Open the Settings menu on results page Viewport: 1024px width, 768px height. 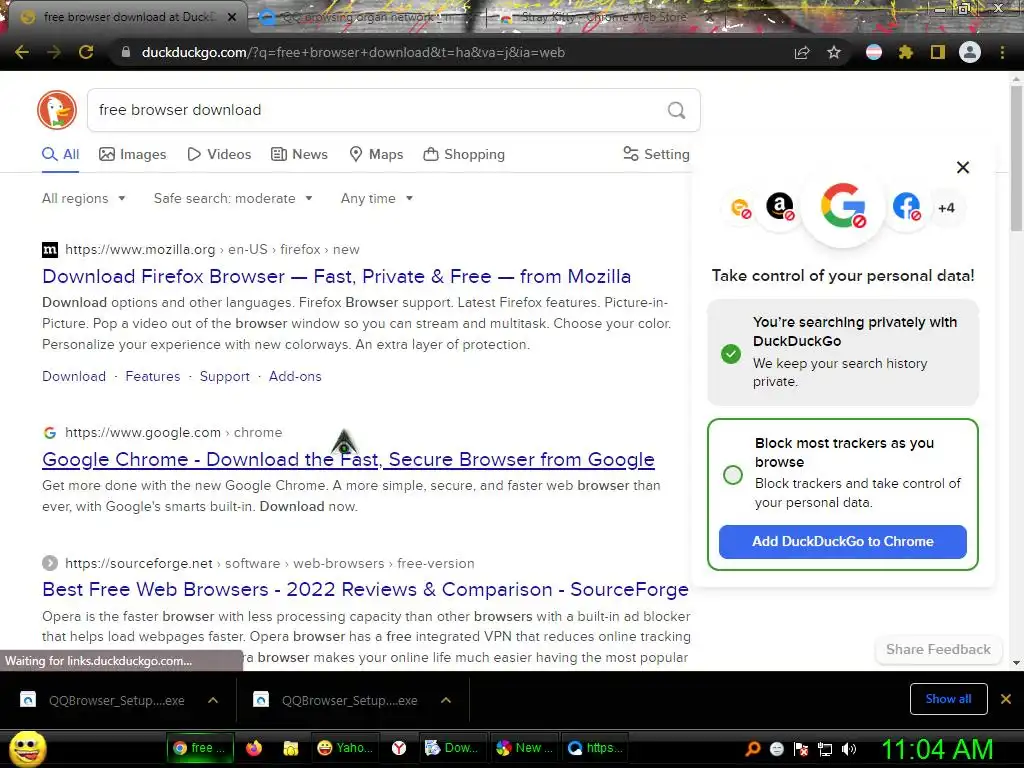656,154
